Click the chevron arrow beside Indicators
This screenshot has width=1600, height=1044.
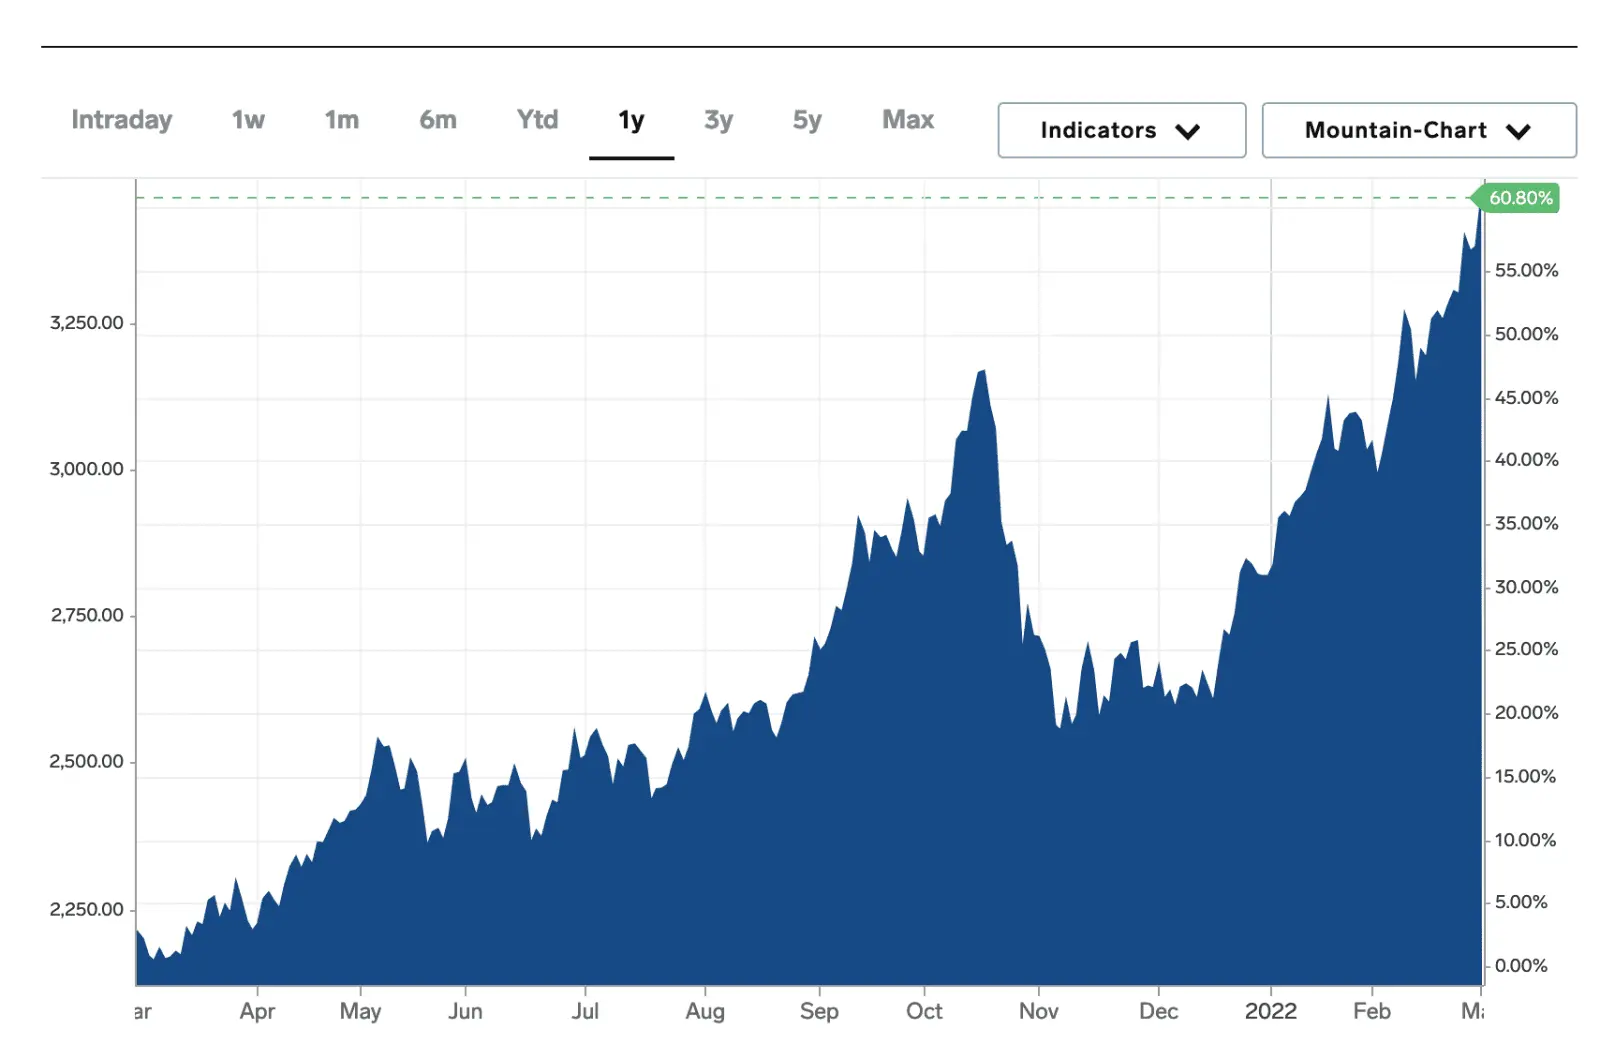(x=1187, y=131)
